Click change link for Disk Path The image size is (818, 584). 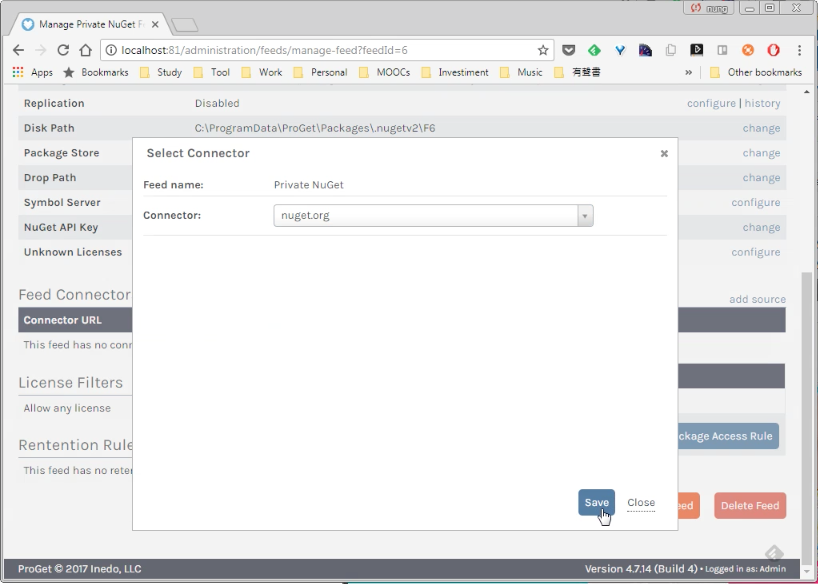coord(761,128)
